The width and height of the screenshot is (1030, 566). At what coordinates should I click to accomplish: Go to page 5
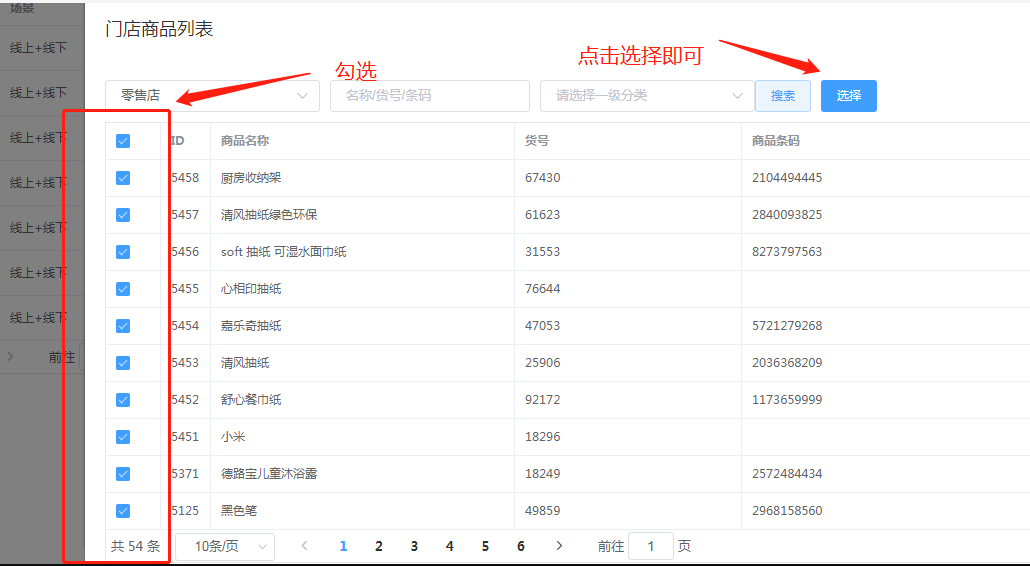485,546
